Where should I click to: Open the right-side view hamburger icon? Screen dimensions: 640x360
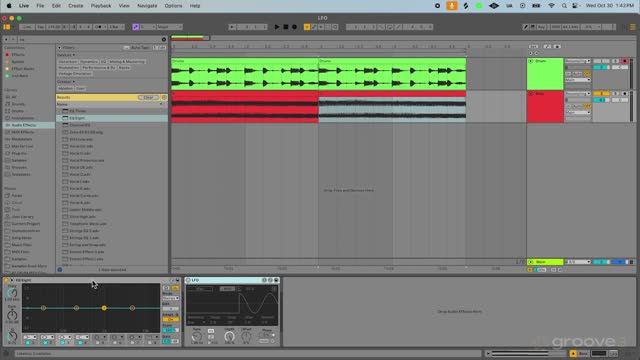(632, 27)
